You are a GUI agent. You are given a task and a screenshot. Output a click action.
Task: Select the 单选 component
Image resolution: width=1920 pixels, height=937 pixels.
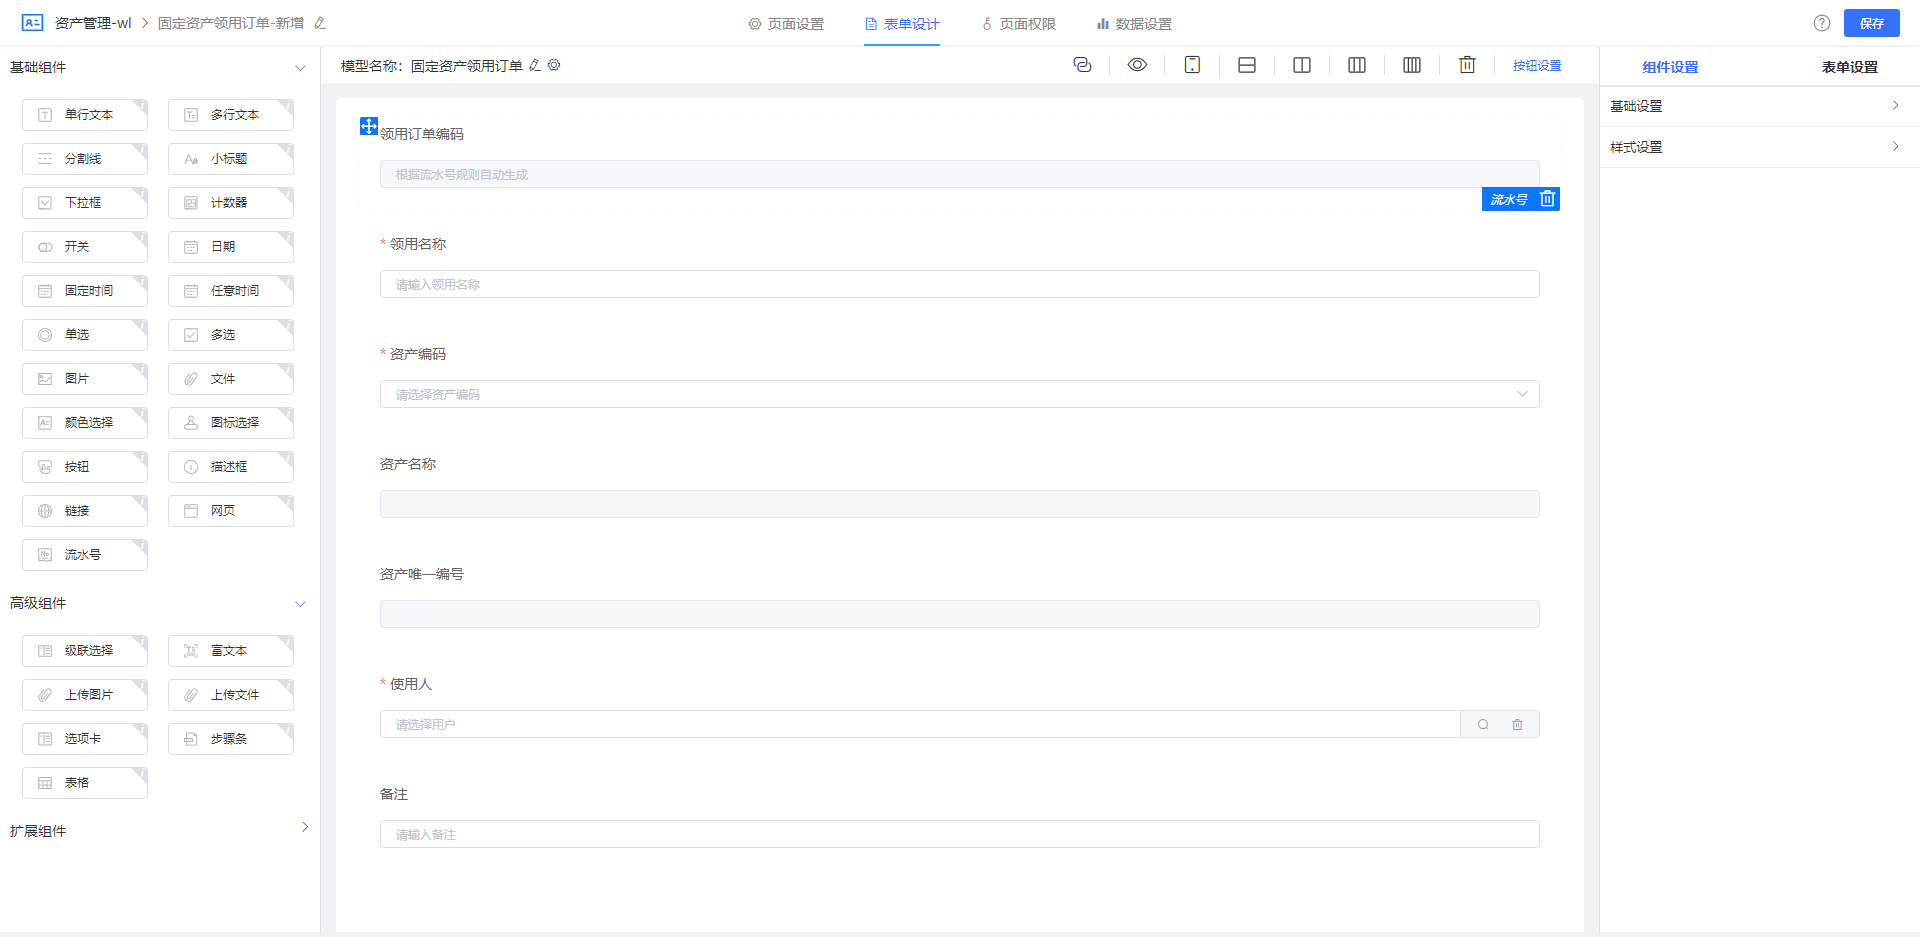85,335
